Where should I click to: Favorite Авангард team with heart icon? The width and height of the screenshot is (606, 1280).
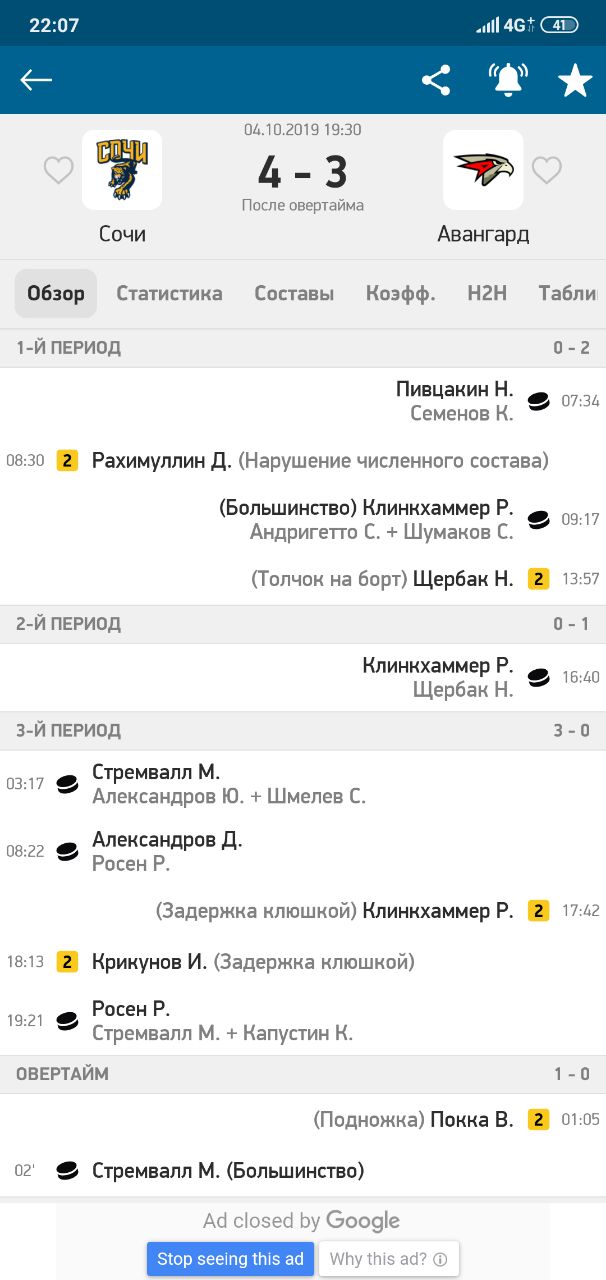click(546, 171)
